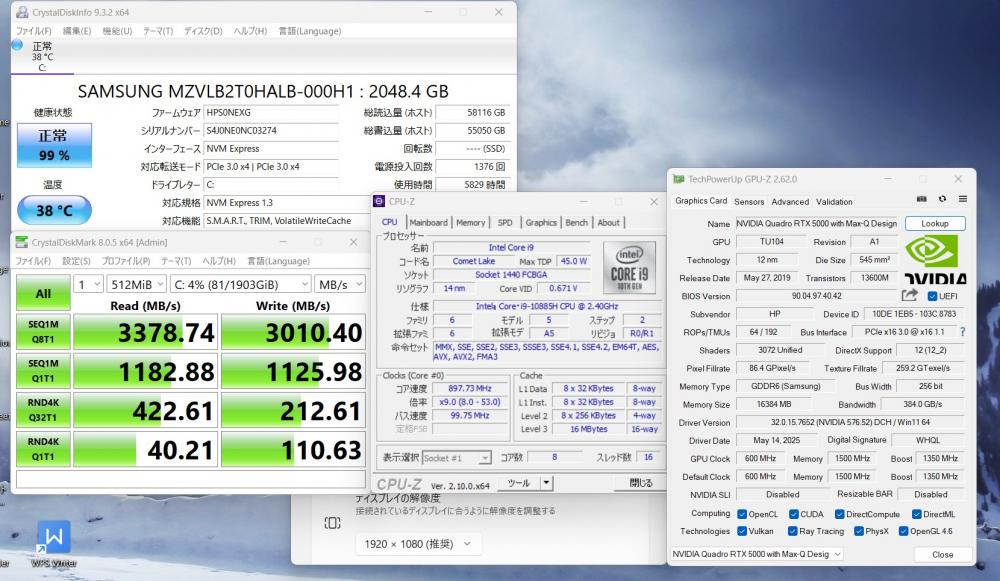This screenshot has width=1000, height=581.
Task: Switch to CPU-Z Bench tab
Action: tap(577, 223)
